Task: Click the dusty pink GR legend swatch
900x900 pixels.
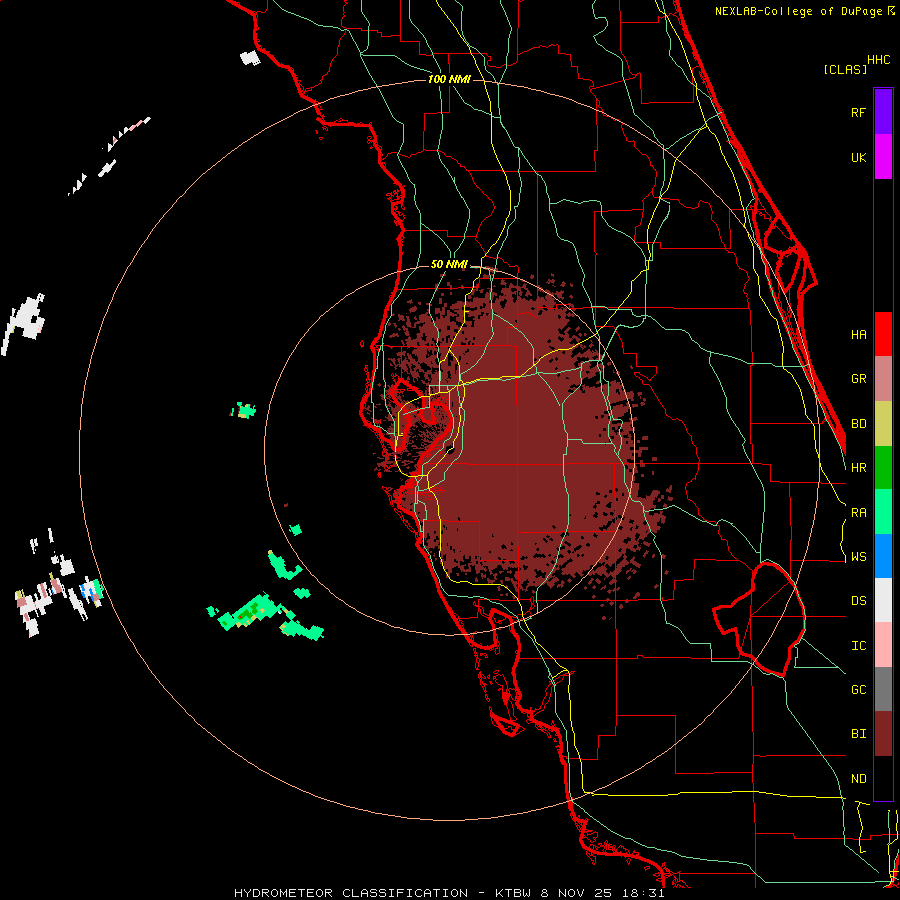Action: point(883,379)
